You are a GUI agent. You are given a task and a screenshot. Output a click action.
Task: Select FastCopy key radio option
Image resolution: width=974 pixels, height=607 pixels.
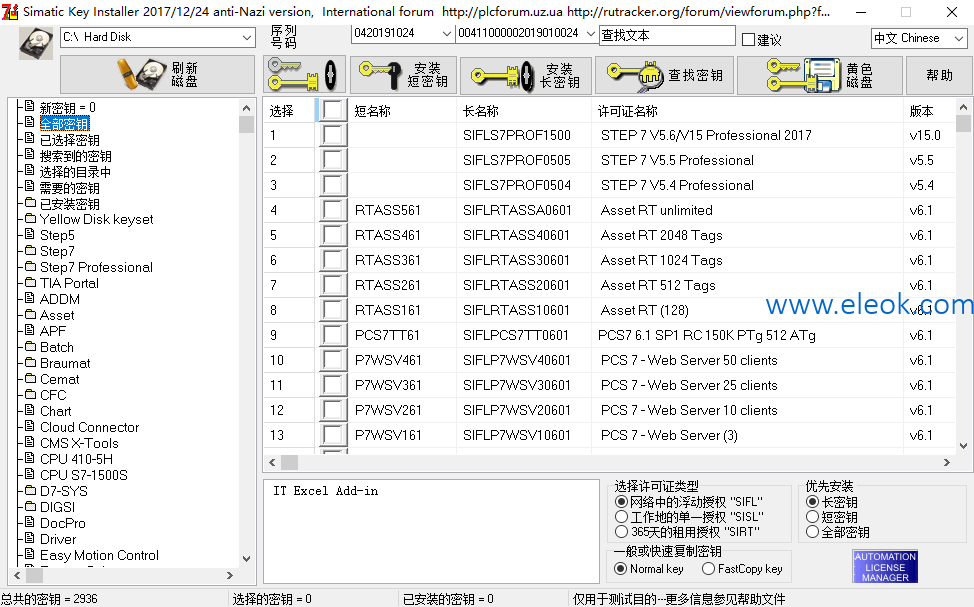[708, 568]
